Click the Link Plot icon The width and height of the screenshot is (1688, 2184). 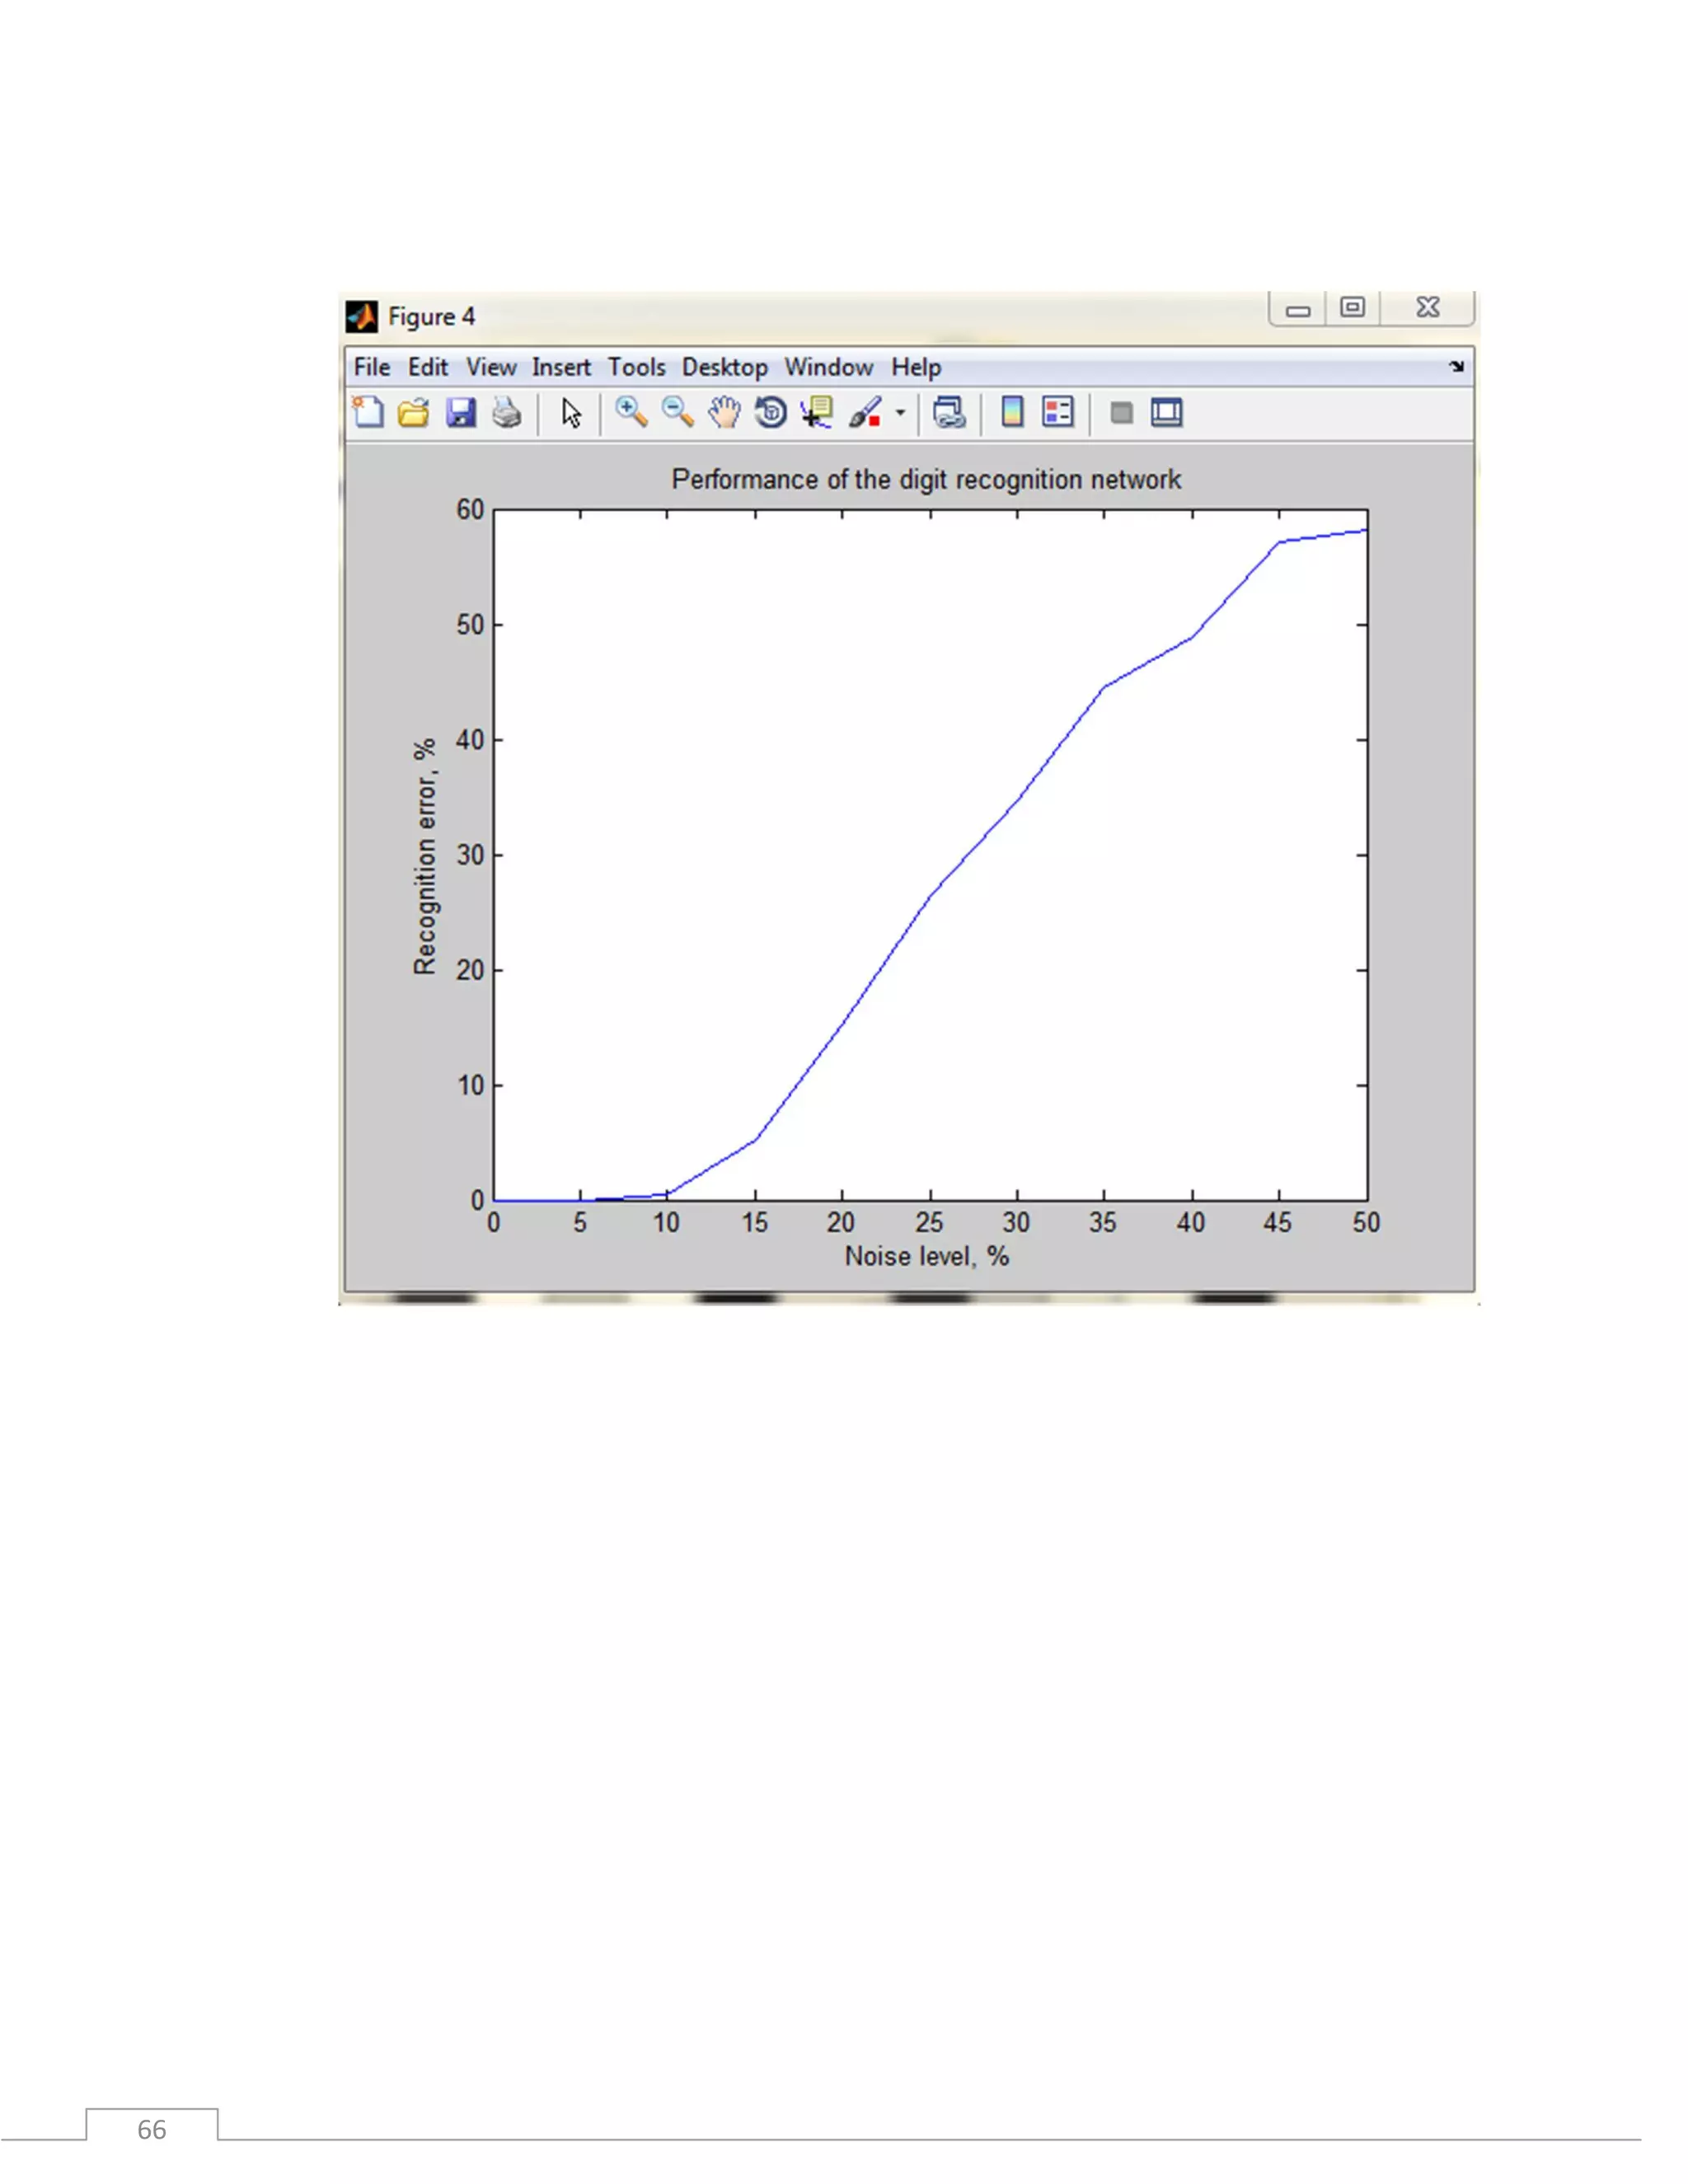[x=949, y=412]
